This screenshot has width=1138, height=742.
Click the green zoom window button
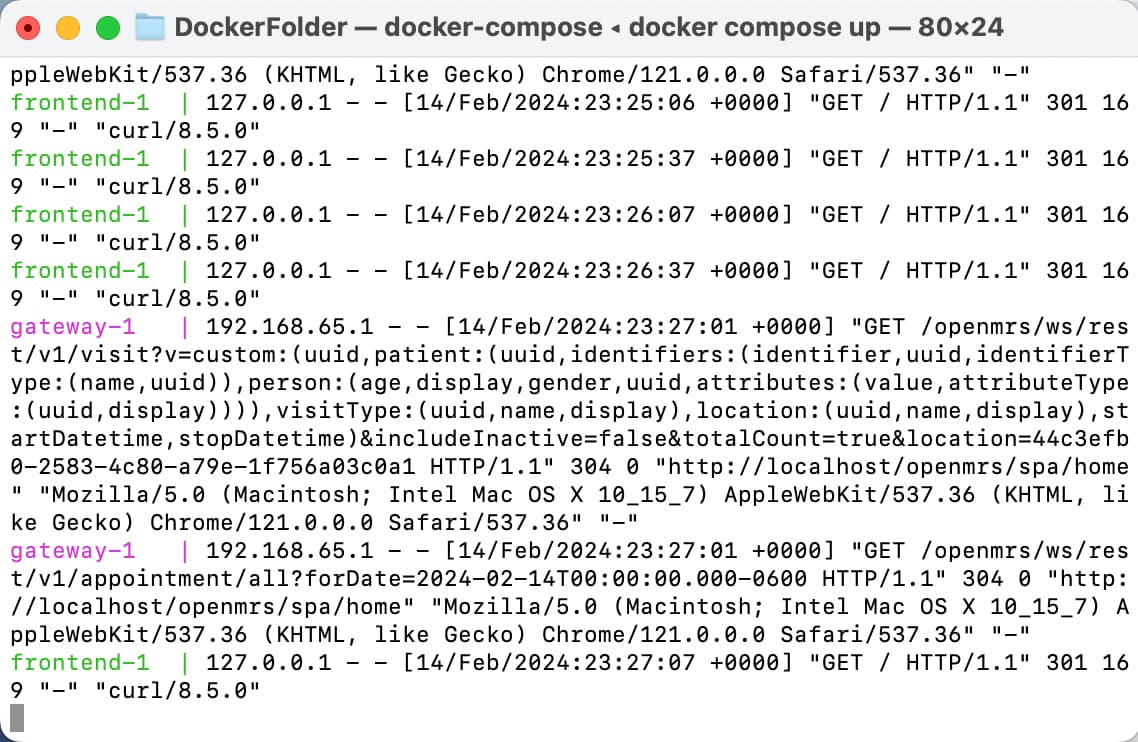pyautogui.click(x=108, y=28)
